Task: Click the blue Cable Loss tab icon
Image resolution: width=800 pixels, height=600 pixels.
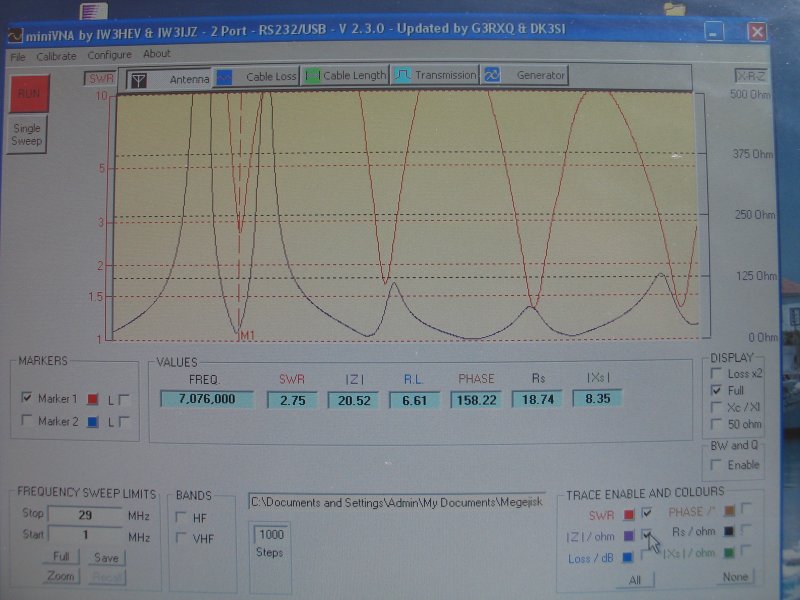Action: [224, 78]
